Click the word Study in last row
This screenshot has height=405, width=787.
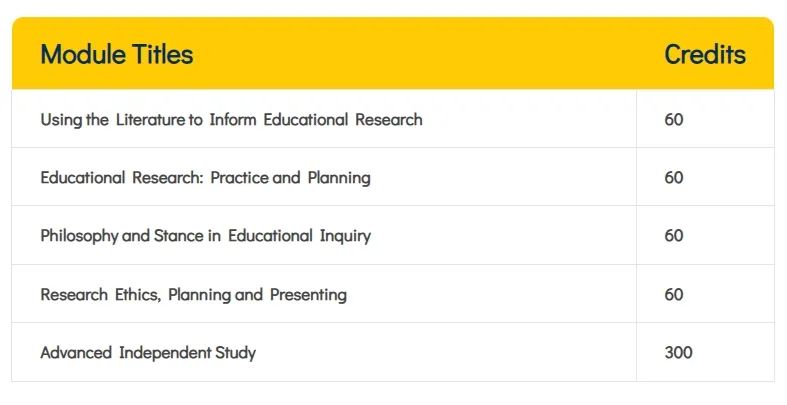[235, 353]
